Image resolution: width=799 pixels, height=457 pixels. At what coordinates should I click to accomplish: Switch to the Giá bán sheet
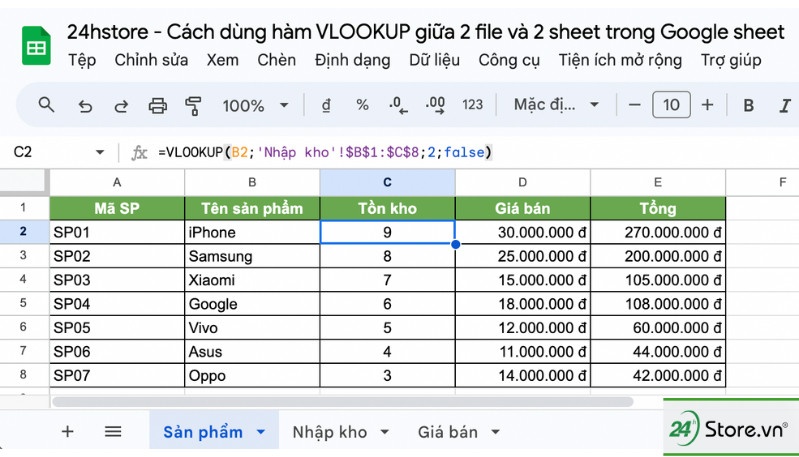448,432
